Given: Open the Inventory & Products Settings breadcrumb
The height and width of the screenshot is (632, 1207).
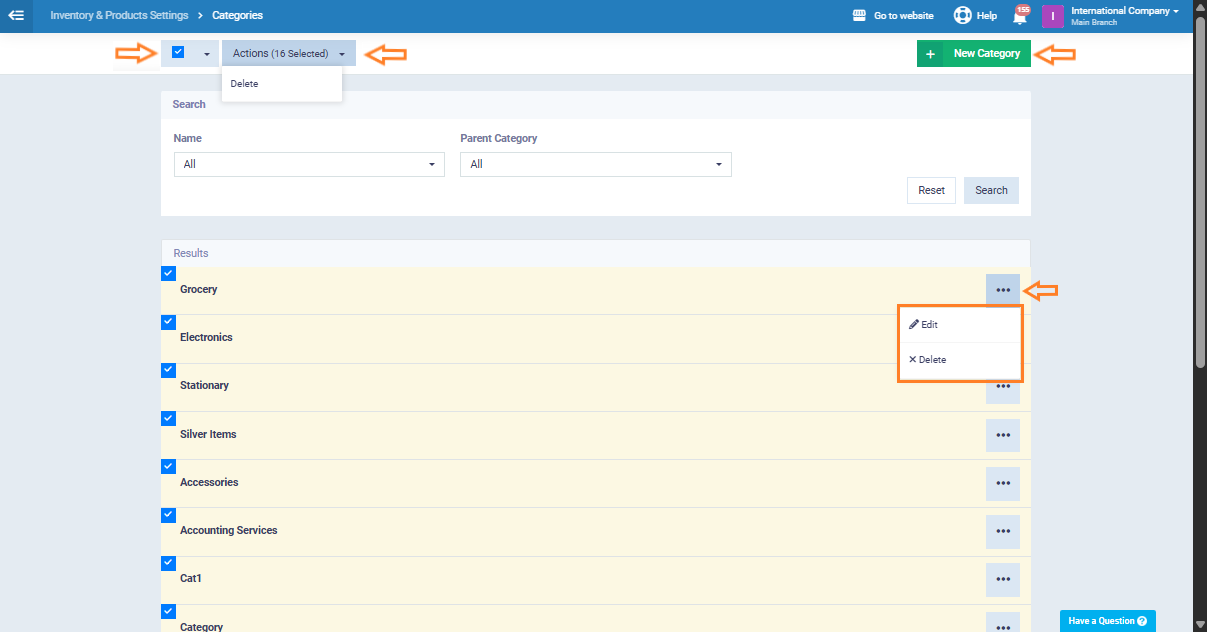Looking at the screenshot, I should 118,16.
